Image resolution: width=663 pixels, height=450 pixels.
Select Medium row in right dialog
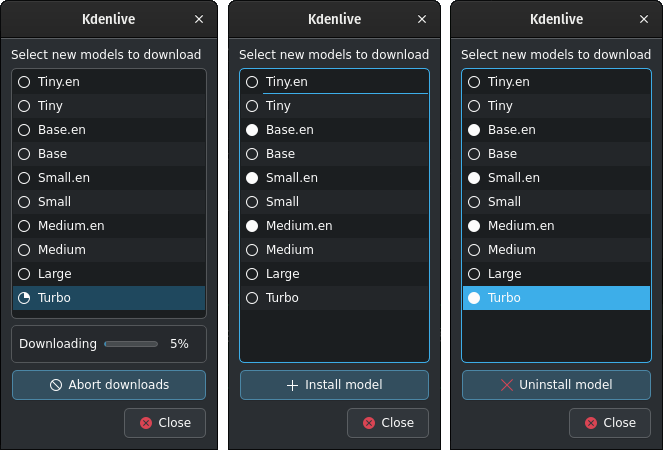tap(556, 250)
